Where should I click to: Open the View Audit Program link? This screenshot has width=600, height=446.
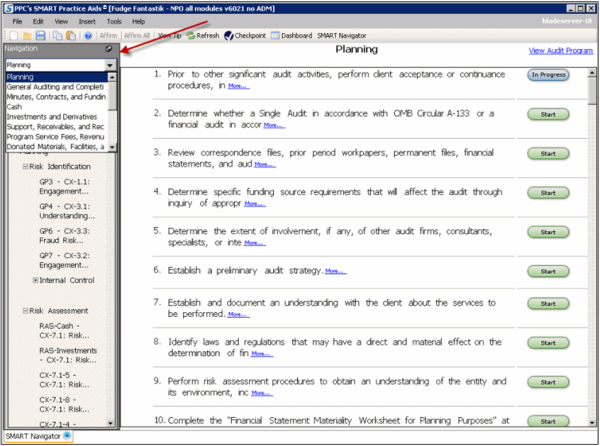[x=555, y=50]
